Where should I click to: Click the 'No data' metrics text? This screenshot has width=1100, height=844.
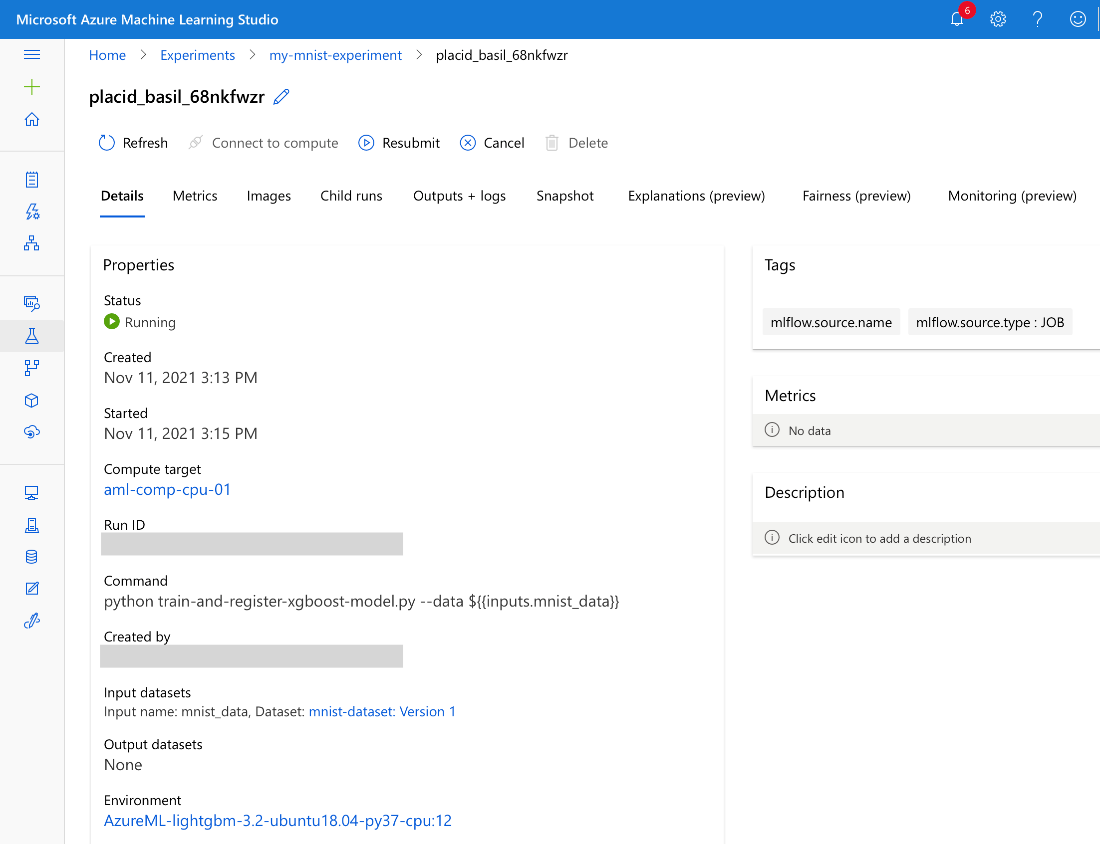click(810, 431)
